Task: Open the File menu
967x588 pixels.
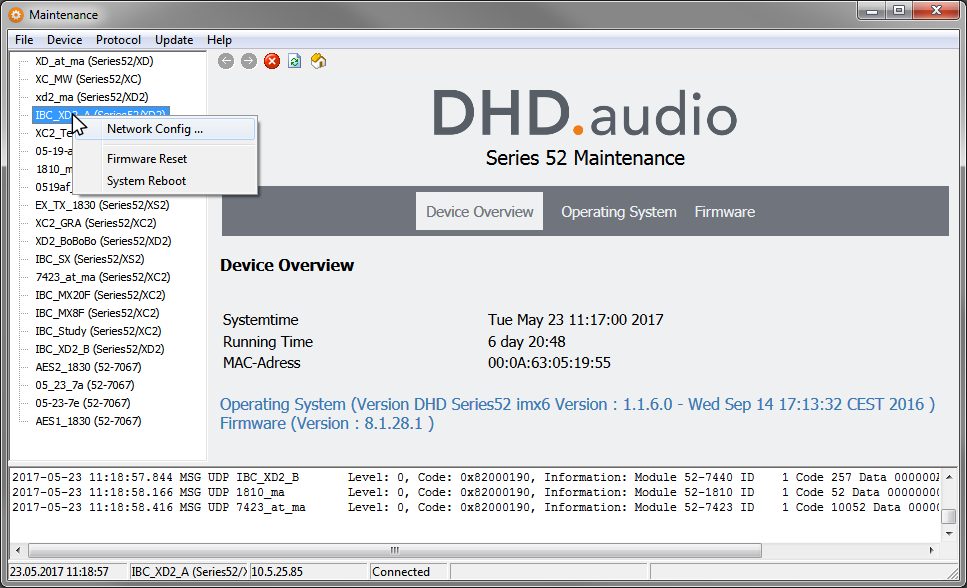Action: (24, 40)
